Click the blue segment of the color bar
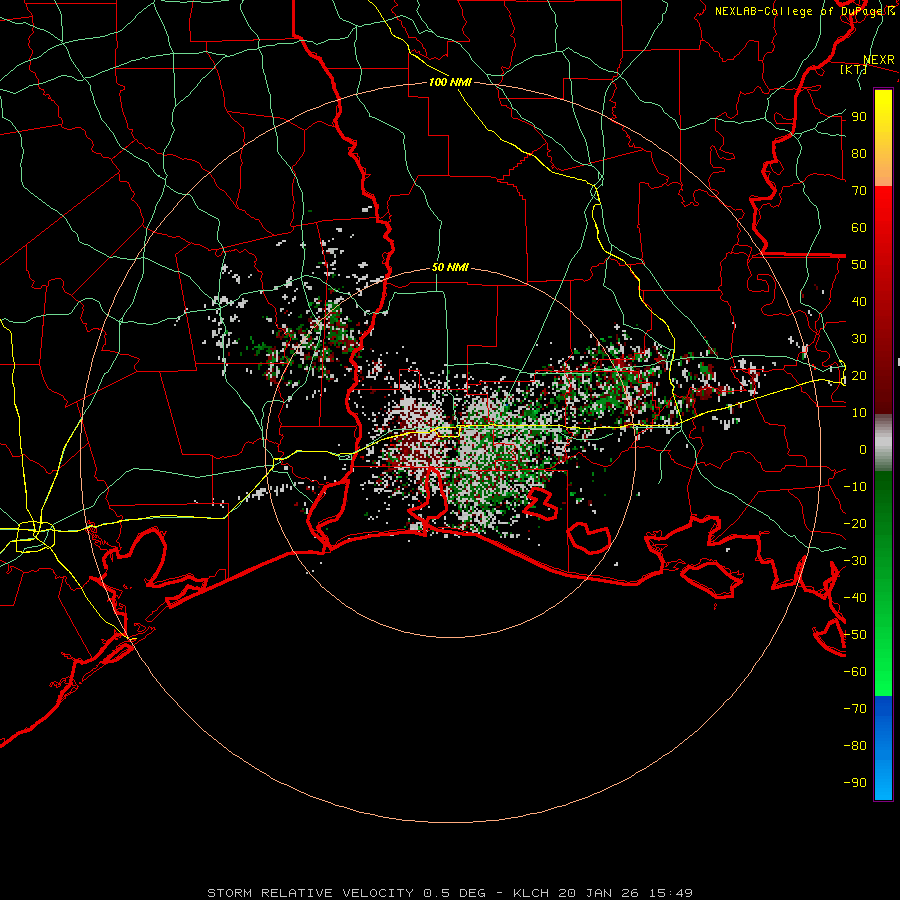This screenshot has height=900, width=900. tap(883, 747)
